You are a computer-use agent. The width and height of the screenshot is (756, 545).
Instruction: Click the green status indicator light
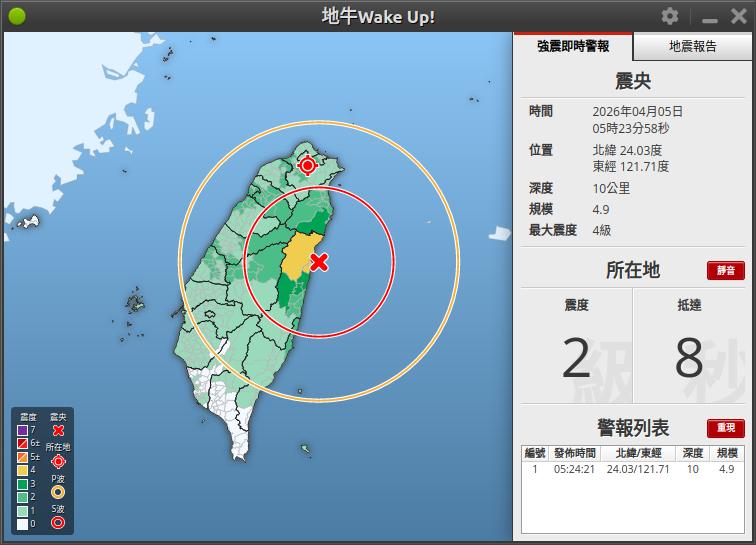[x=17, y=16]
